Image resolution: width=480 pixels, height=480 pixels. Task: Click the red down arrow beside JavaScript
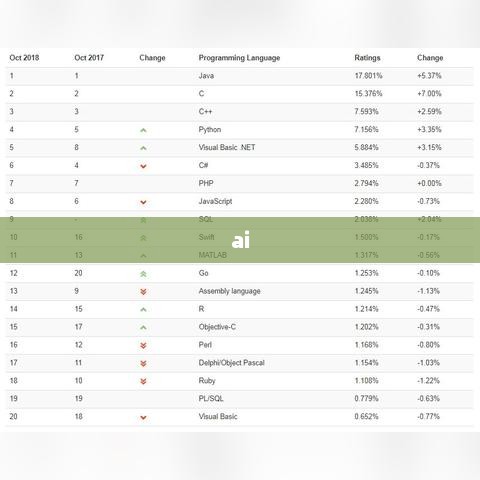(143, 202)
